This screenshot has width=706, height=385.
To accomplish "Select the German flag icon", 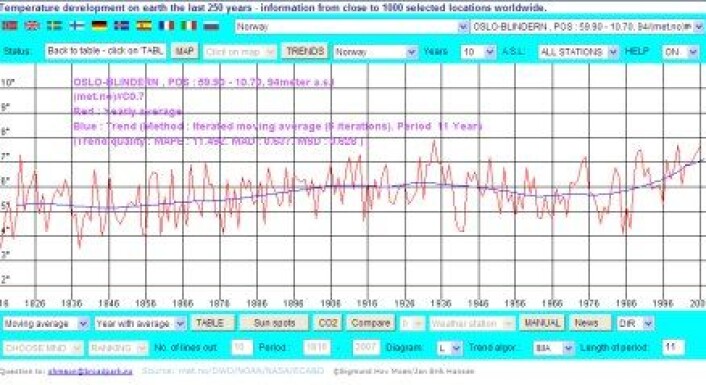I will 99,26.
